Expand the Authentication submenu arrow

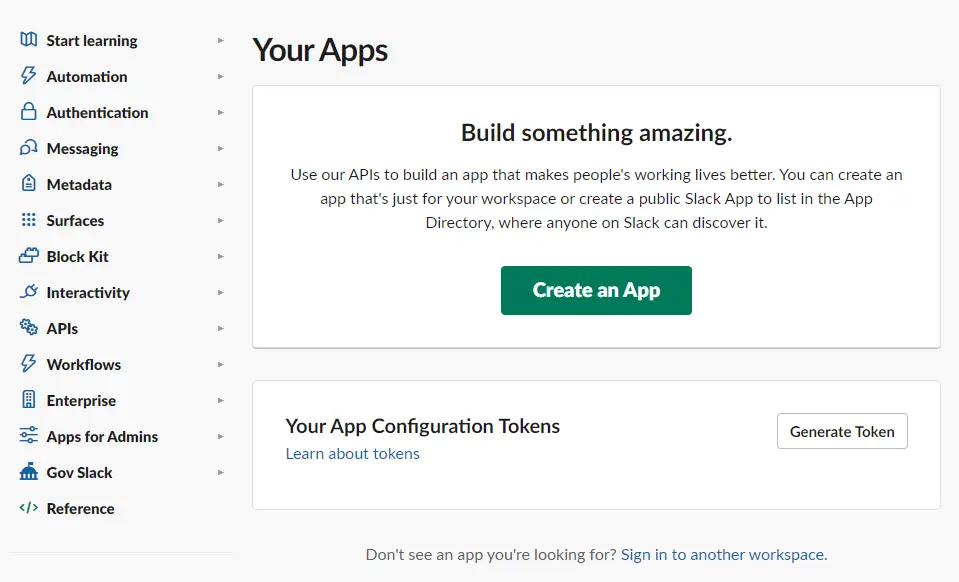click(x=221, y=112)
